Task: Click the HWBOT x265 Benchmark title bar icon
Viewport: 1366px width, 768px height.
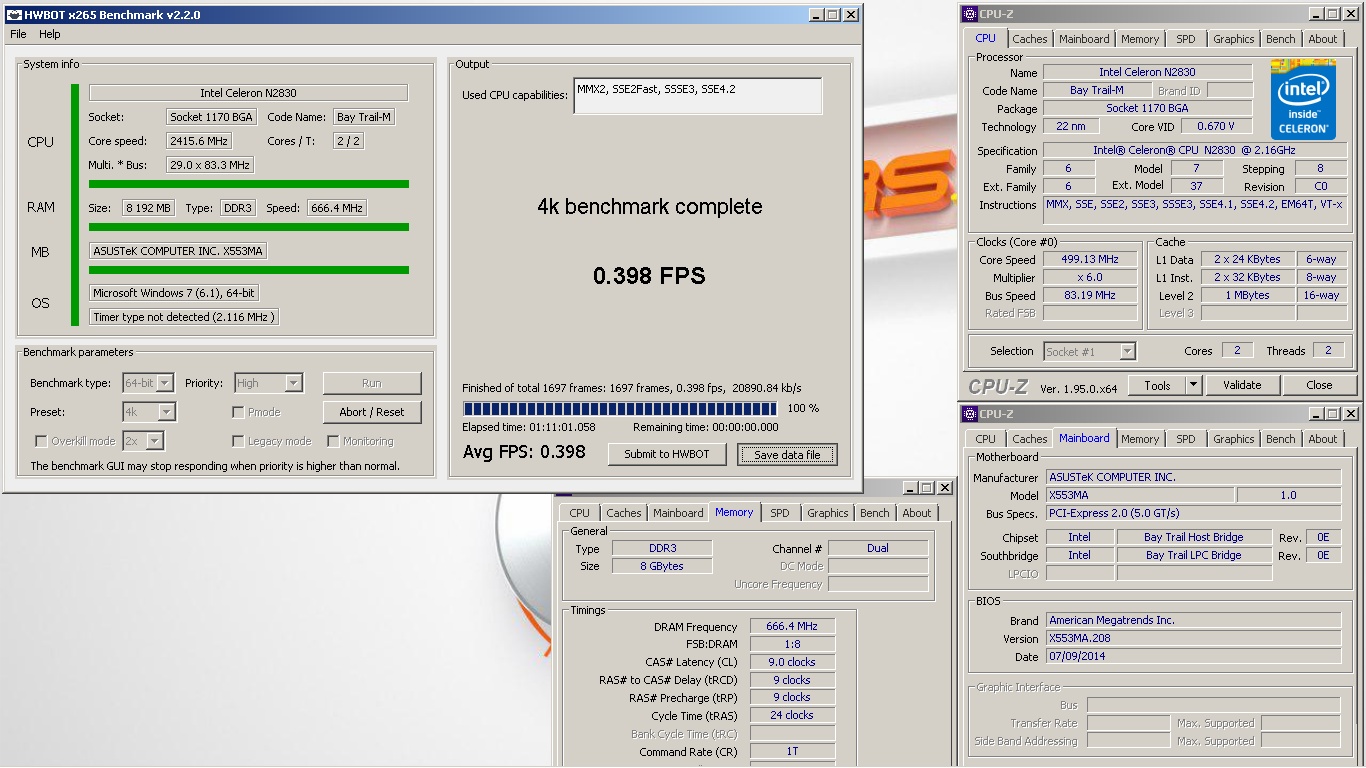Action: click(14, 15)
